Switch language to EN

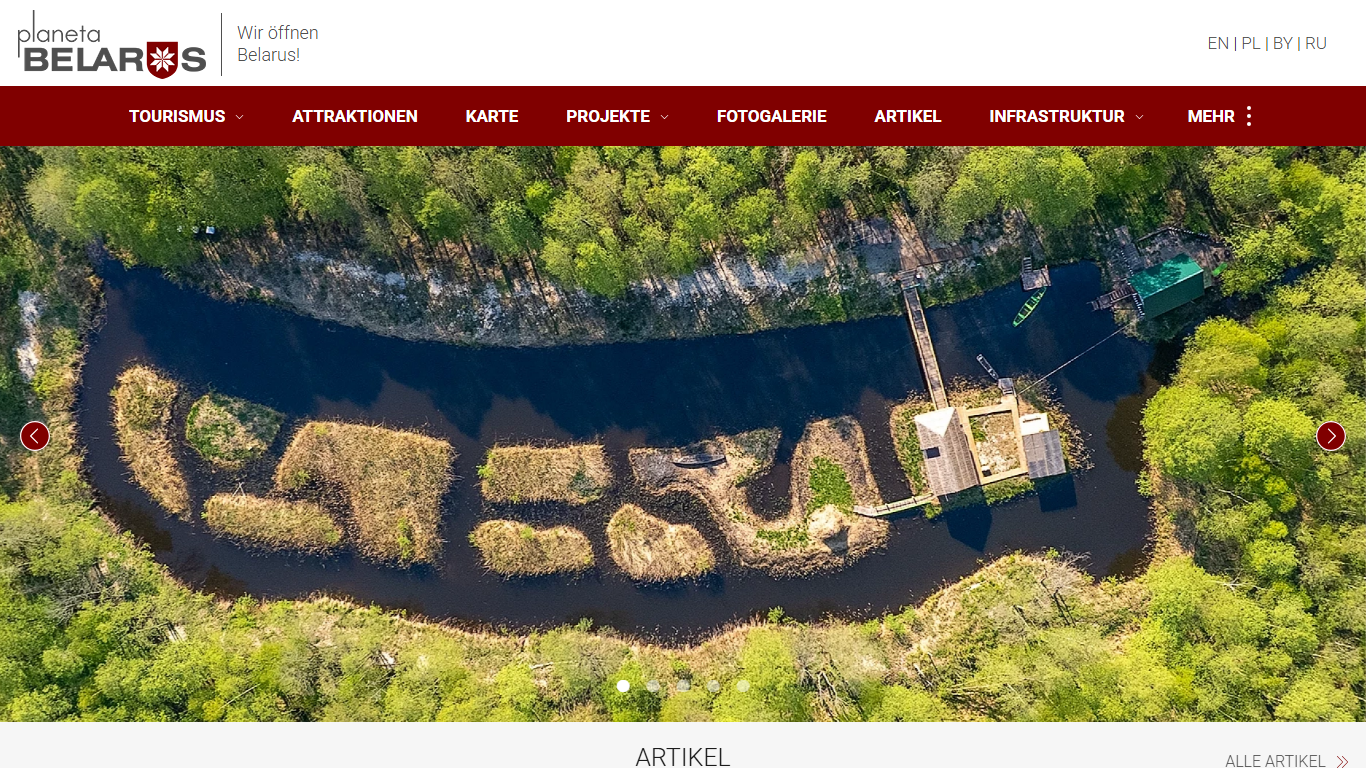pyautogui.click(x=1218, y=43)
